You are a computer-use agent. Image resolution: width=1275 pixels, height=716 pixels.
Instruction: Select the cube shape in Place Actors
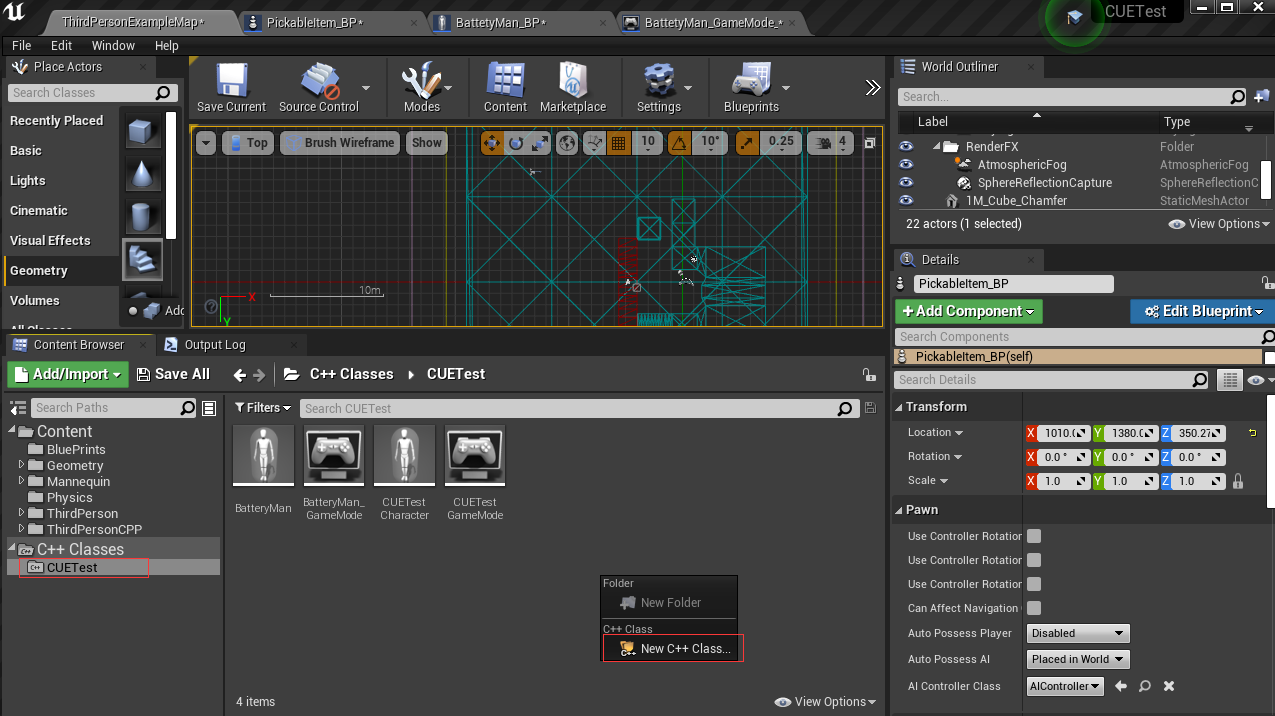point(143,131)
